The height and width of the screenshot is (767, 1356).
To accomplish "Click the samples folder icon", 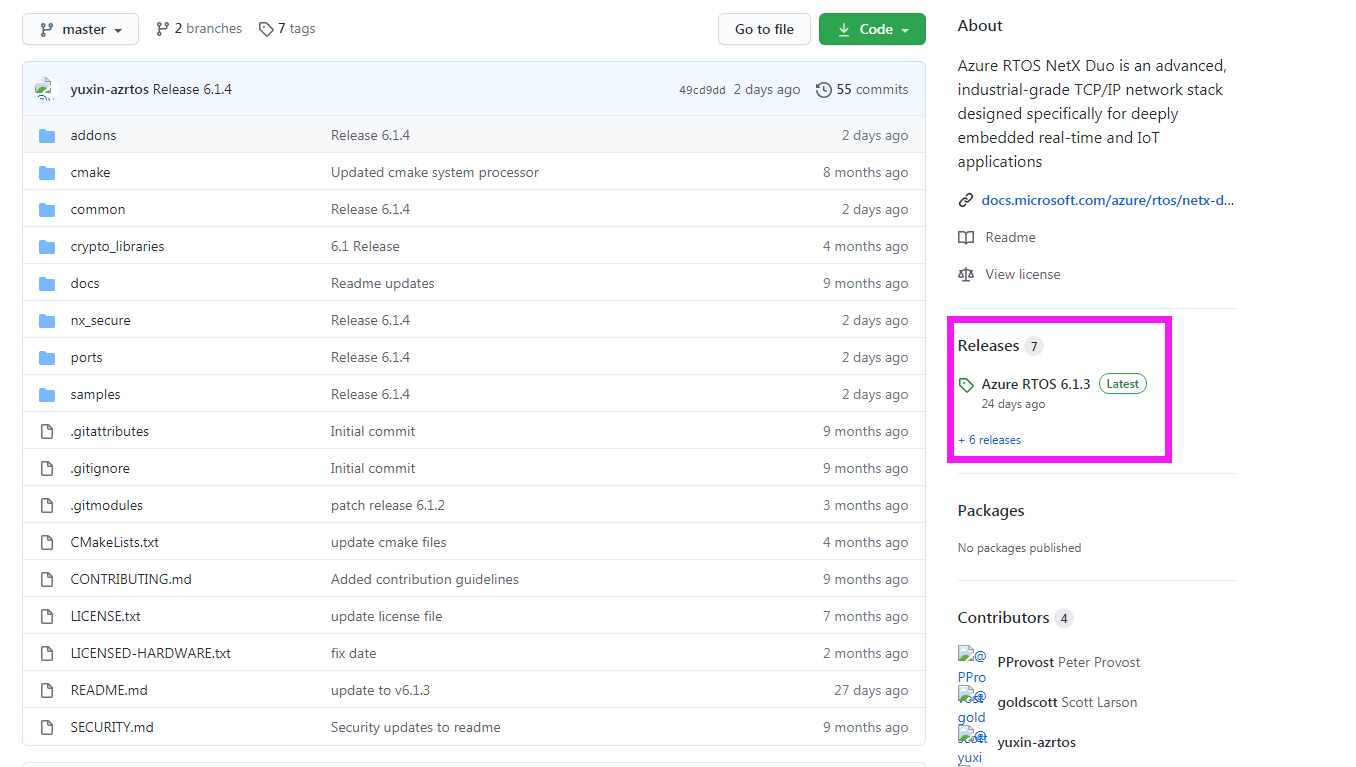I will (47, 394).
